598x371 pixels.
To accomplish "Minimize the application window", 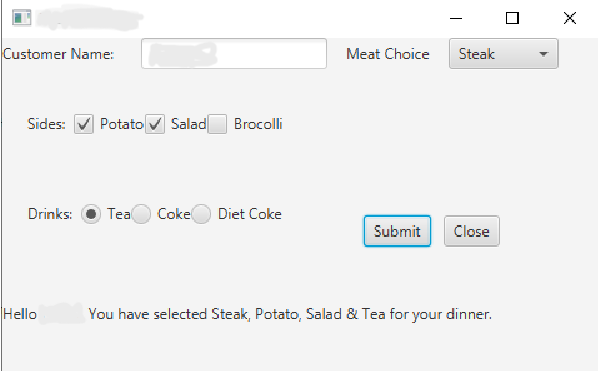I will click(x=456, y=18).
